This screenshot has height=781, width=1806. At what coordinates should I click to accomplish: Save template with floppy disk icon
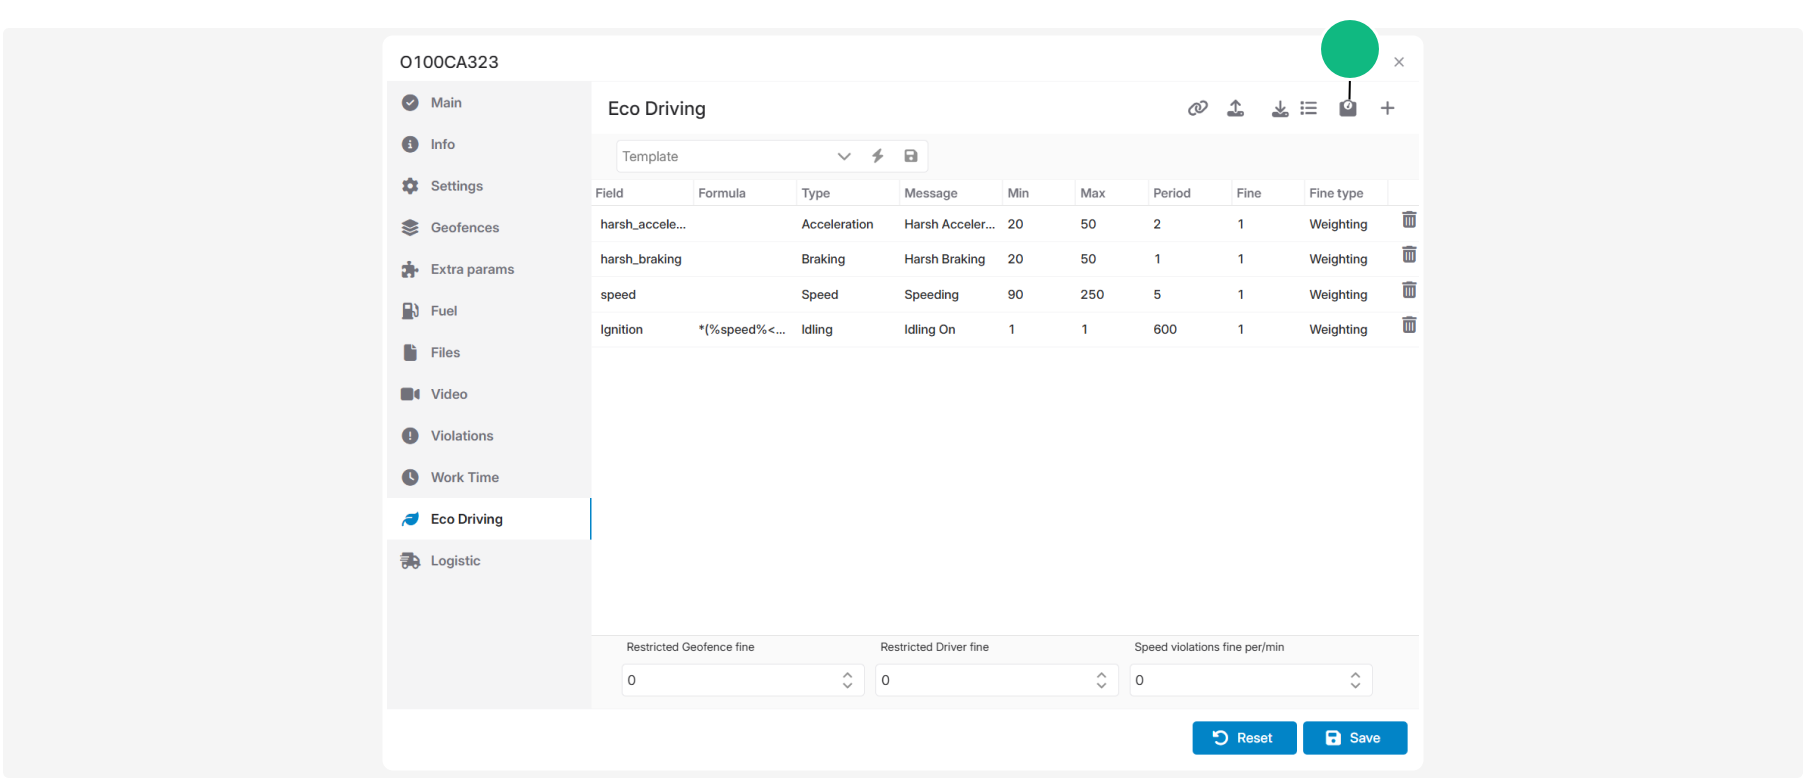[911, 156]
